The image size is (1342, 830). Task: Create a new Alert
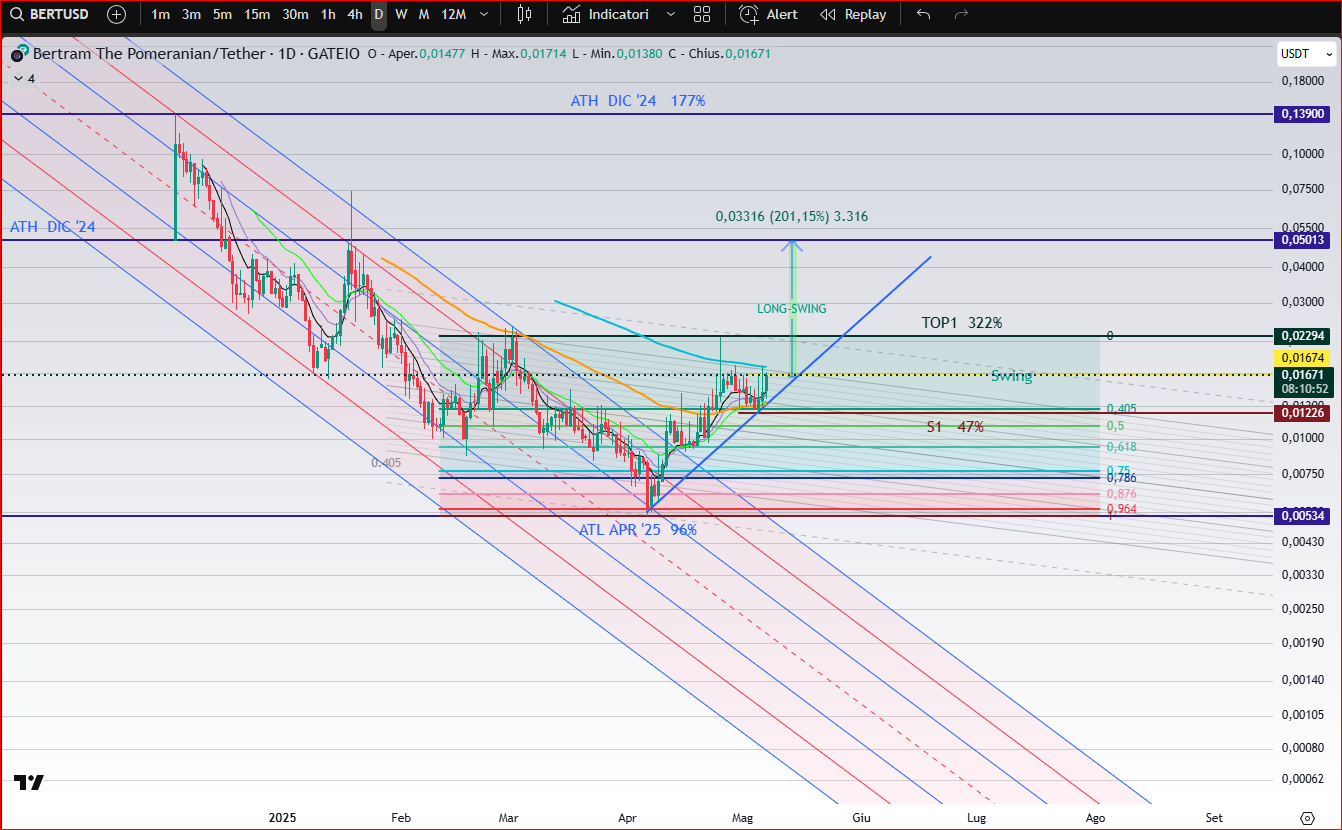click(x=768, y=14)
